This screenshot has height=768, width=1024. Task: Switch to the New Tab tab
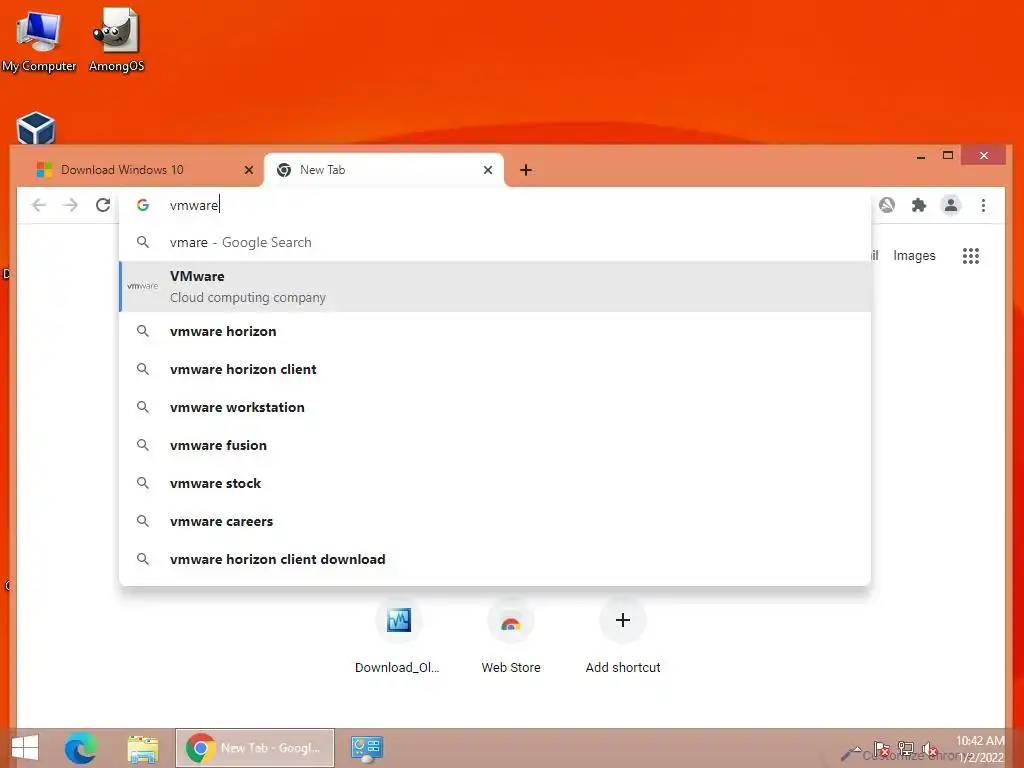coord(384,170)
